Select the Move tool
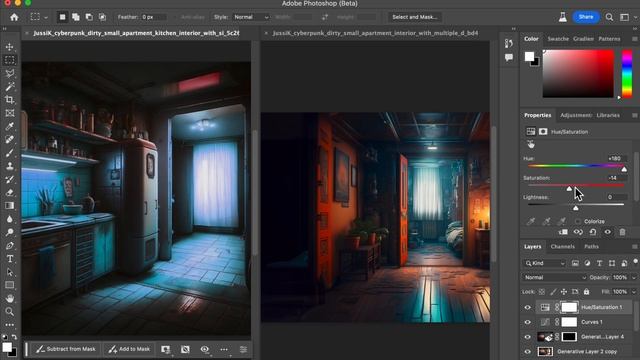640x360 pixels. (x=10, y=47)
